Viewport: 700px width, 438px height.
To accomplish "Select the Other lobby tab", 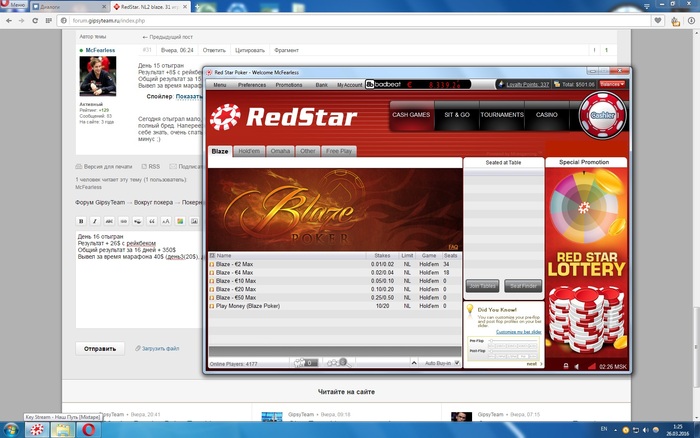I will 308,151.
